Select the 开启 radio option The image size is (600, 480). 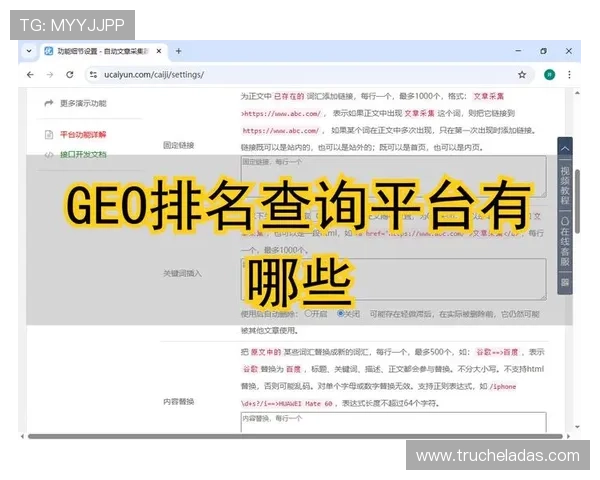(x=308, y=313)
